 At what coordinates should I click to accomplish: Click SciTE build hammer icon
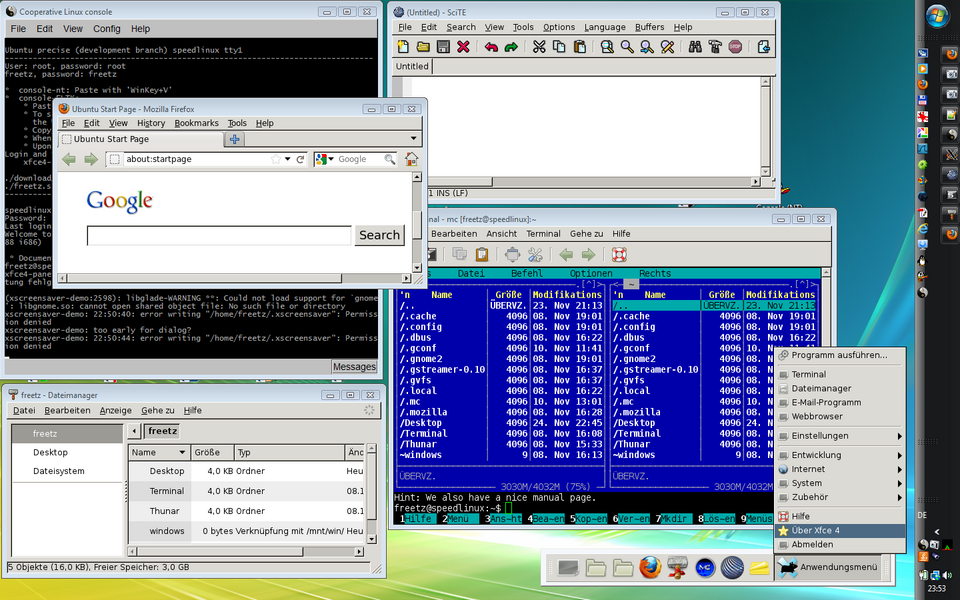point(715,47)
